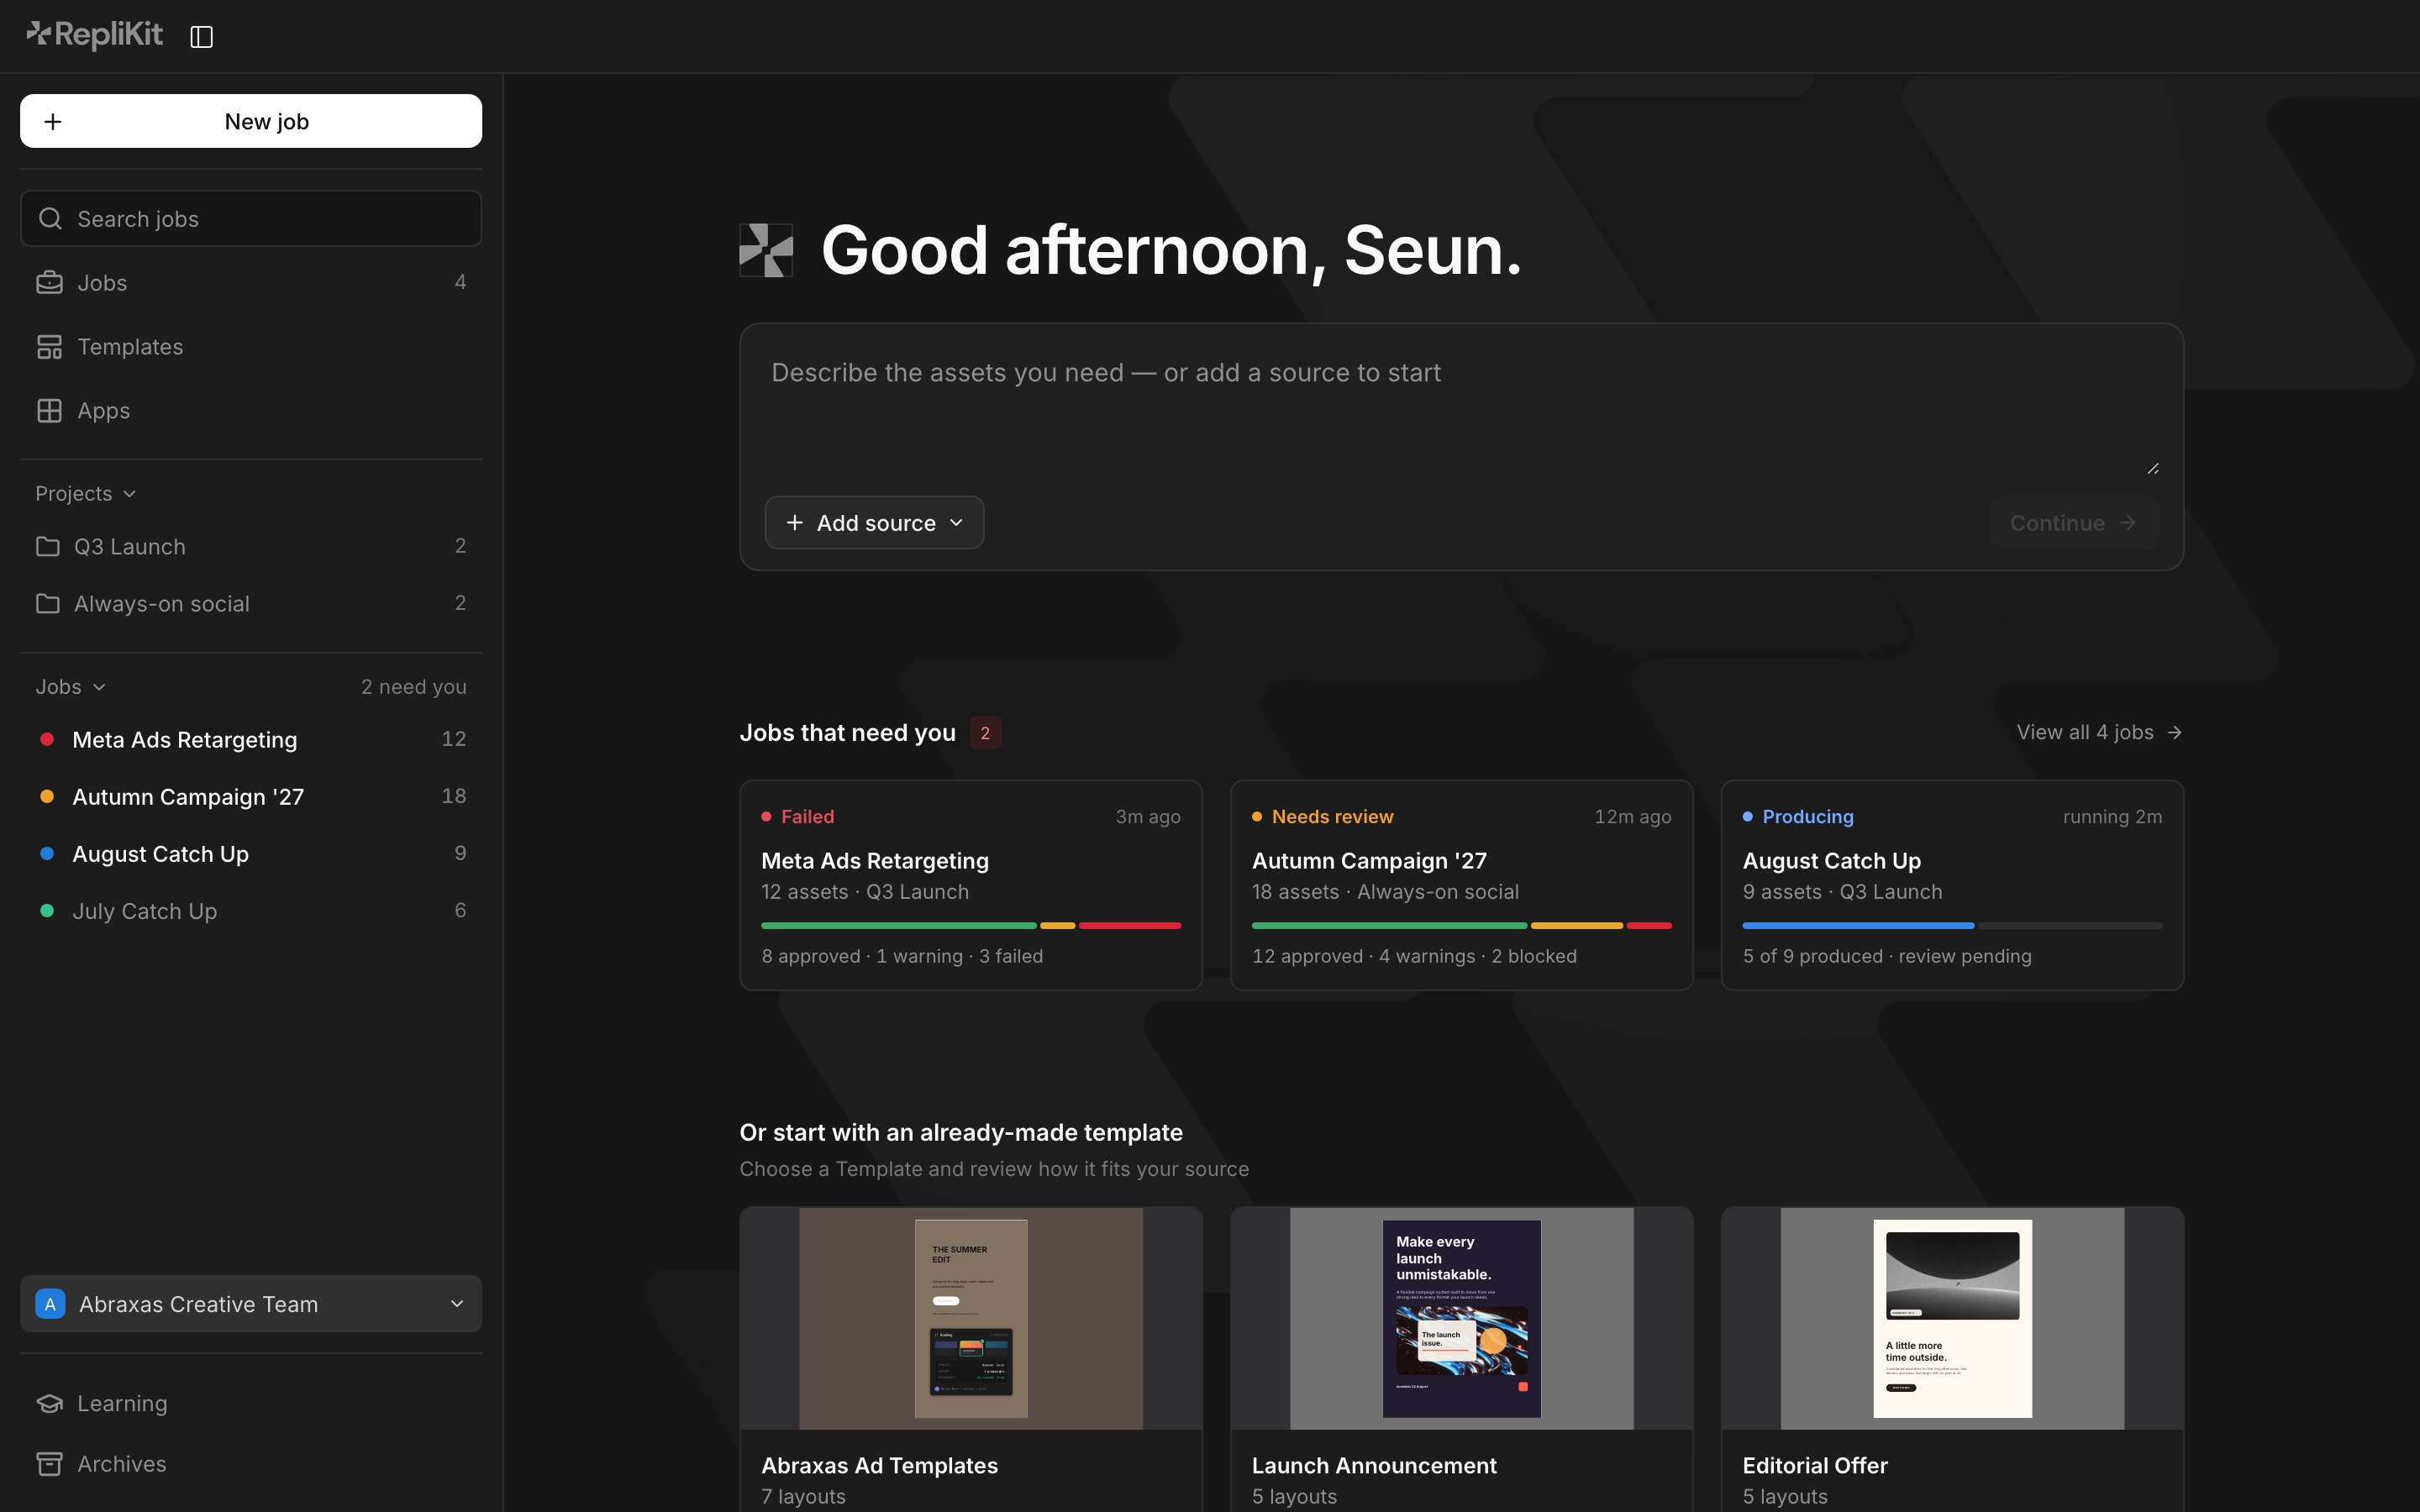Screen dimensions: 2420x1512
Task: Open the Editorial Offer template thumbnail
Action: [1952, 1318]
